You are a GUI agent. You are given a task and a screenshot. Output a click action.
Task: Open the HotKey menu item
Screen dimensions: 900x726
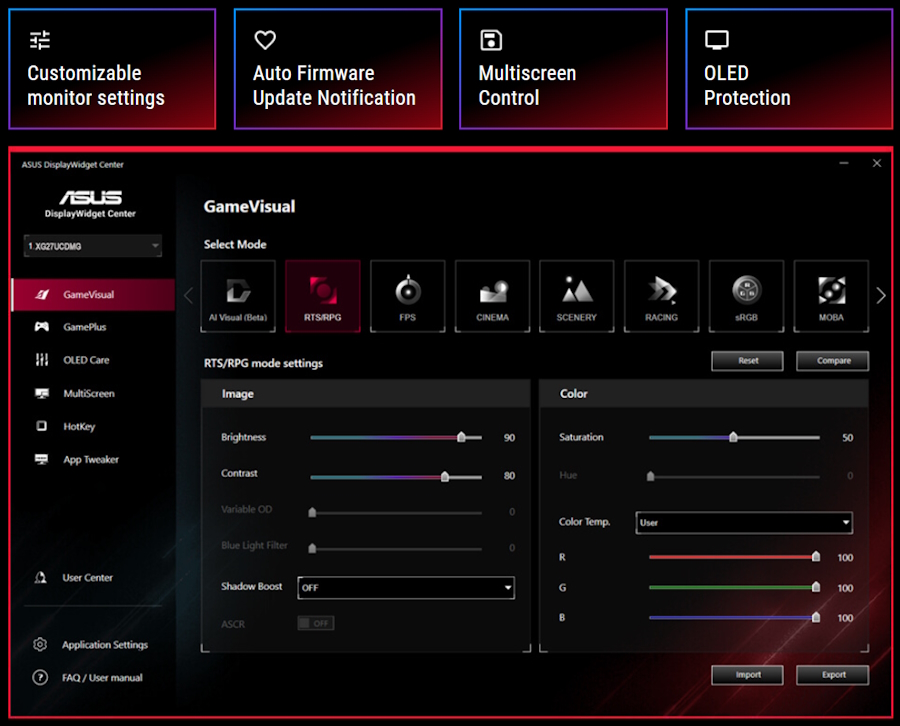coord(93,426)
